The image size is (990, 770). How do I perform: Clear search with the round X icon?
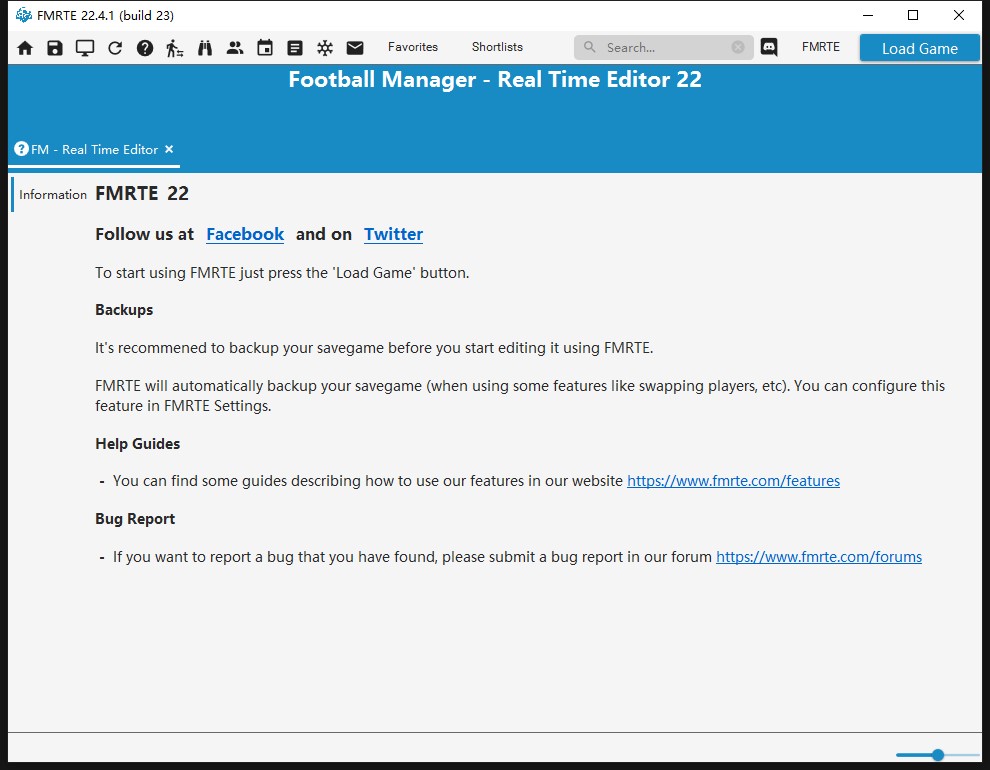pyautogui.click(x=737, y=47)
